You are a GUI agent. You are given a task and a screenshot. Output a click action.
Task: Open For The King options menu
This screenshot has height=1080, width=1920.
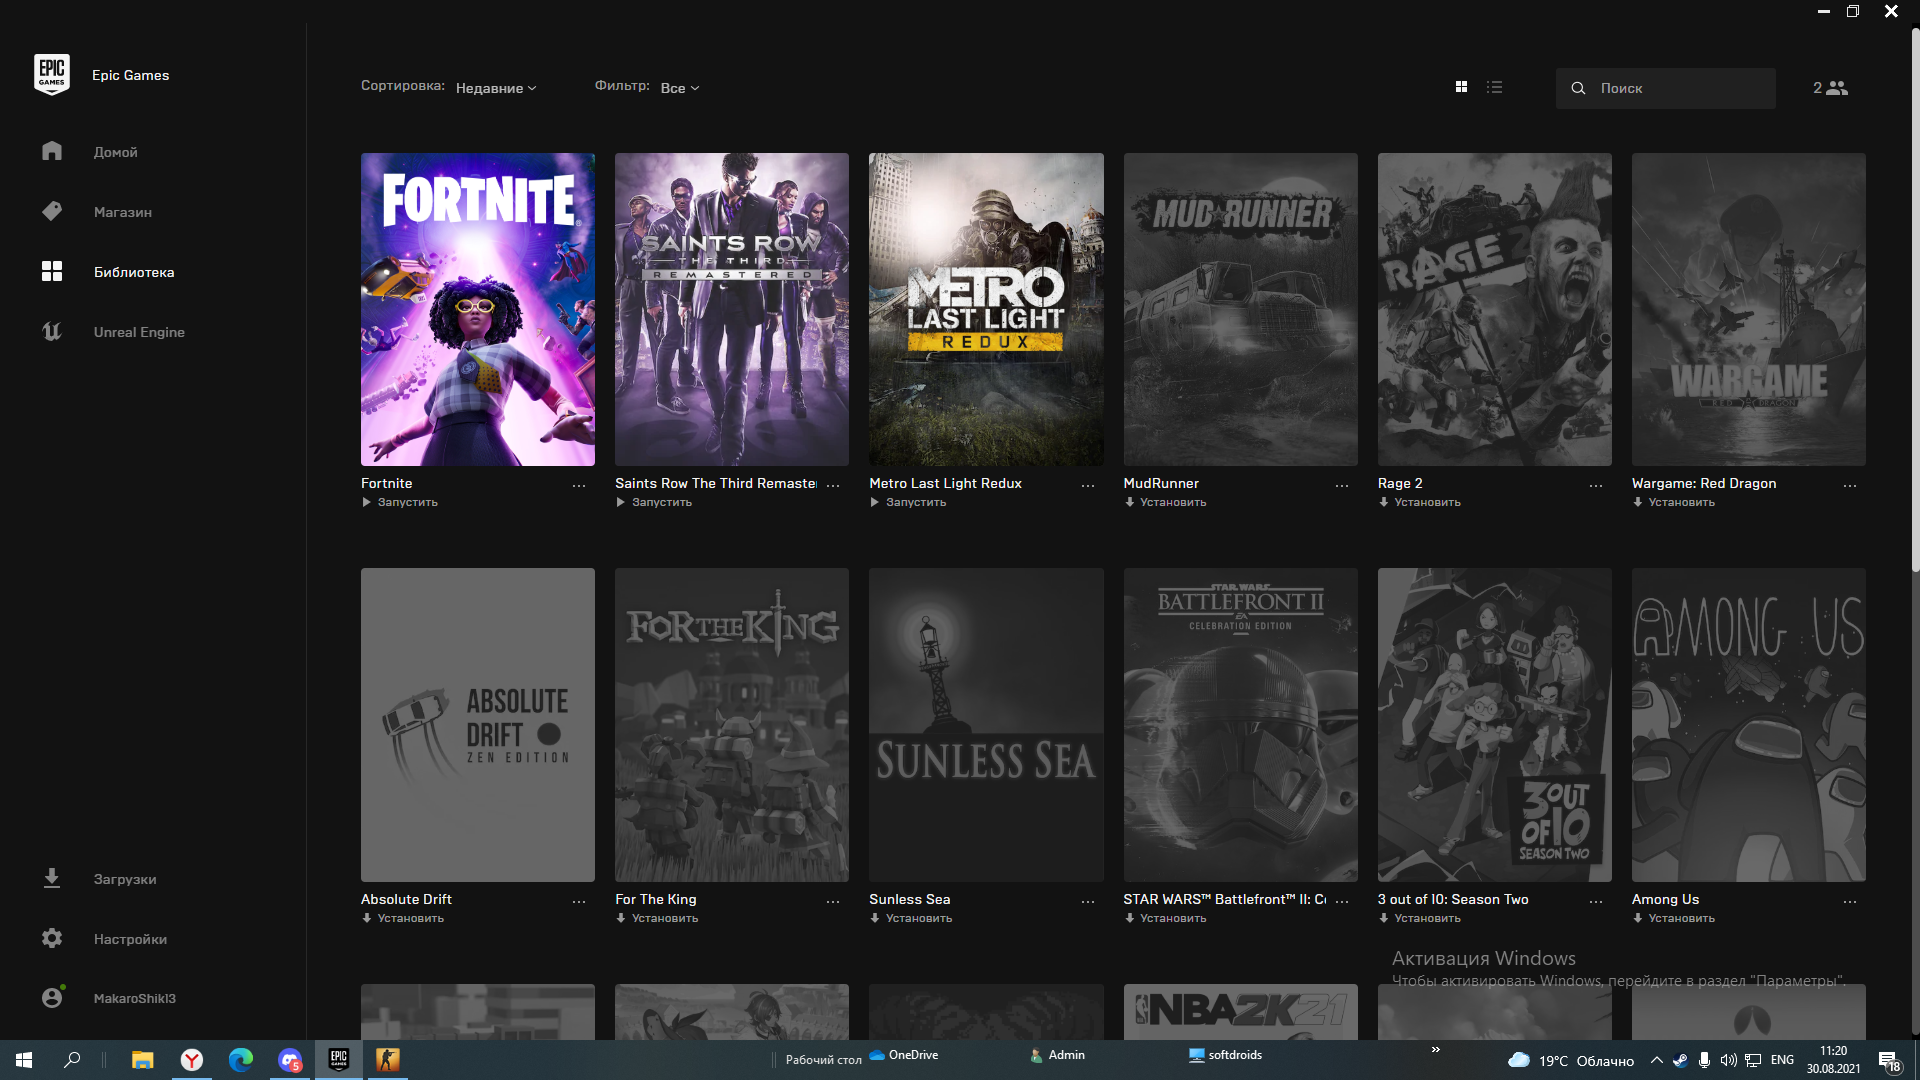pyautogui.click(x=833, y=901)
